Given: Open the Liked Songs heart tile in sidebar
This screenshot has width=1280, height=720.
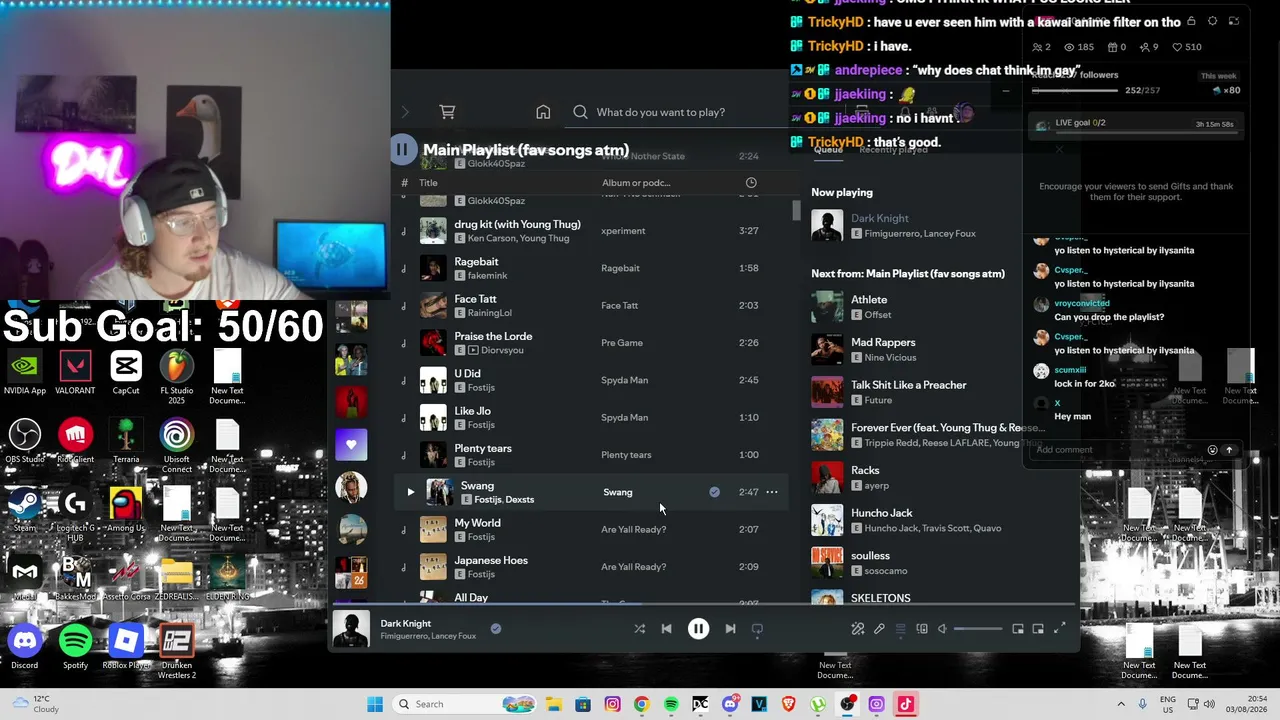Looking at the screenshot, I should [x=351, y=444].
